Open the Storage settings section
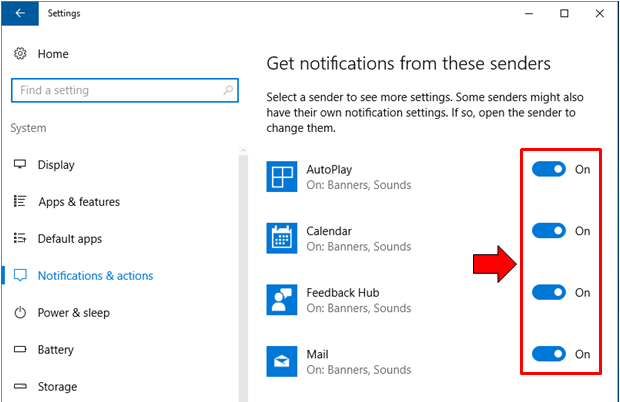 (58, 387)
